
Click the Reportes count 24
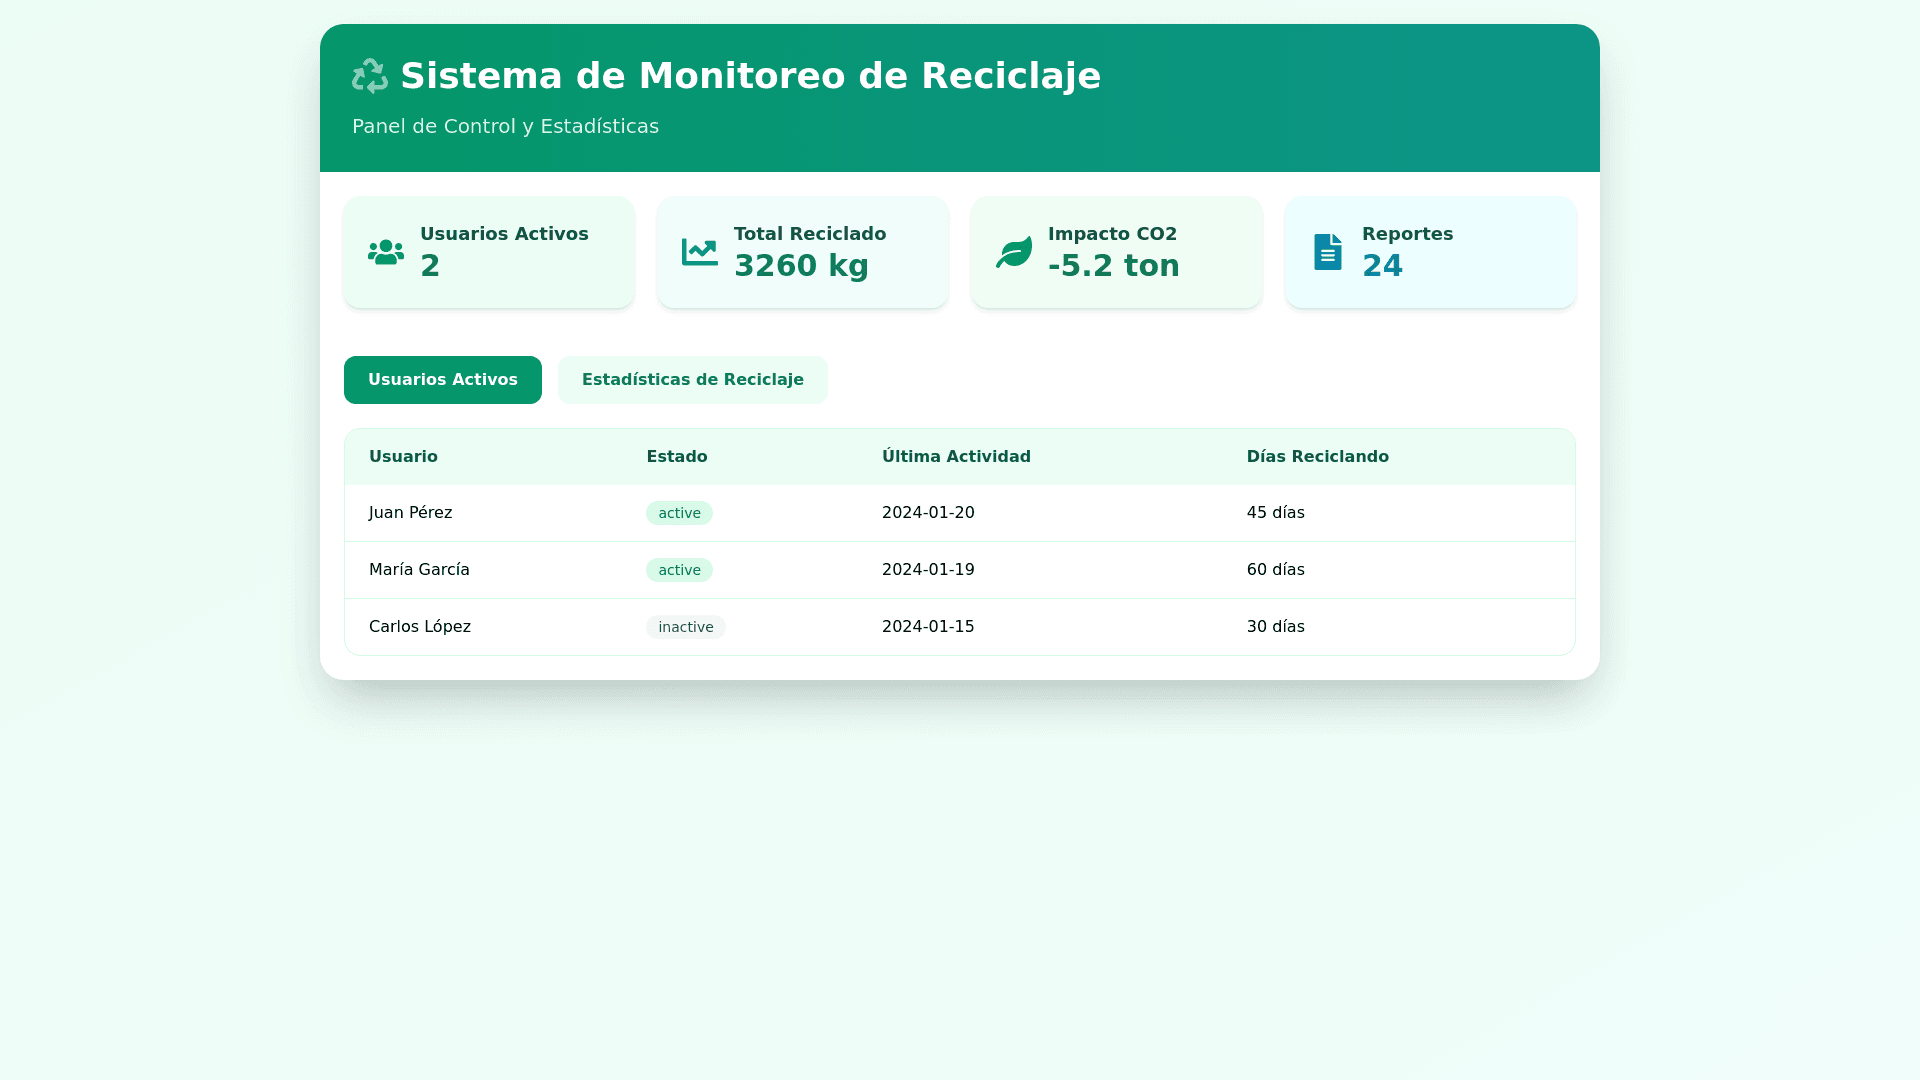pos(1382,266)
